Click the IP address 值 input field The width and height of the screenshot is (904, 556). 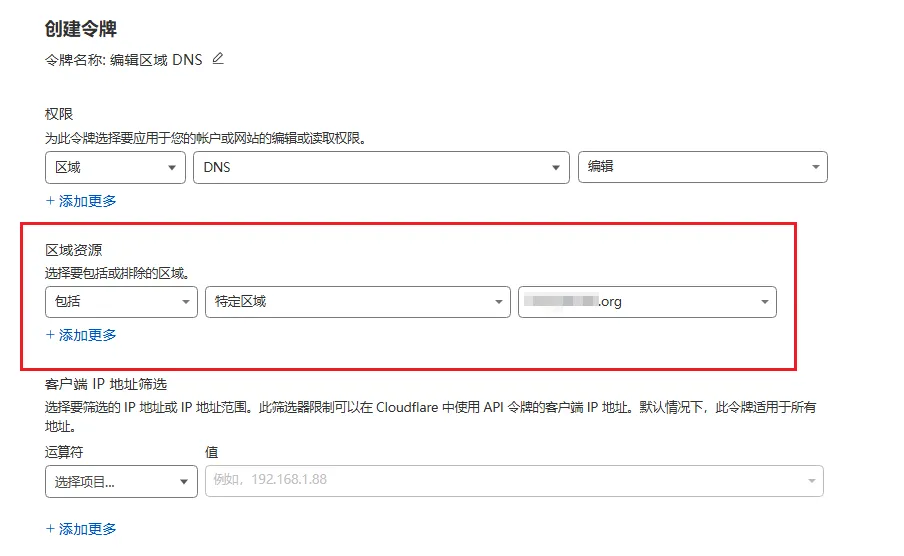tap(500, 481)
